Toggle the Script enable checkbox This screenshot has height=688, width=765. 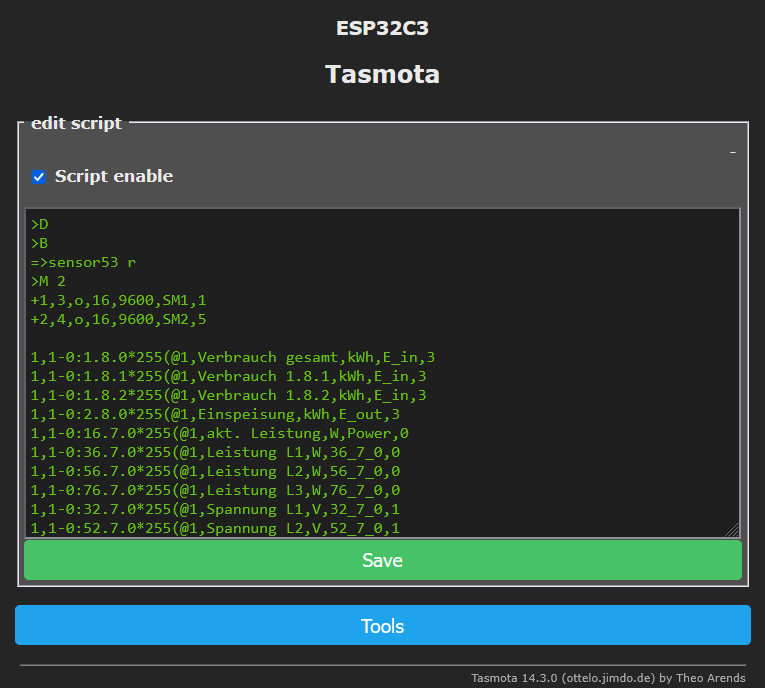coord(39,177)
